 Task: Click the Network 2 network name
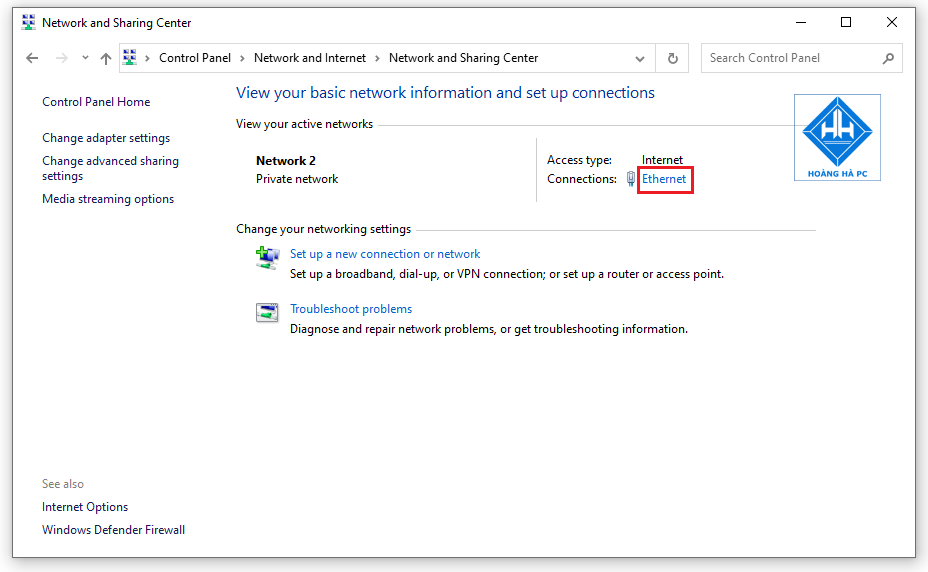click(286, 160)
